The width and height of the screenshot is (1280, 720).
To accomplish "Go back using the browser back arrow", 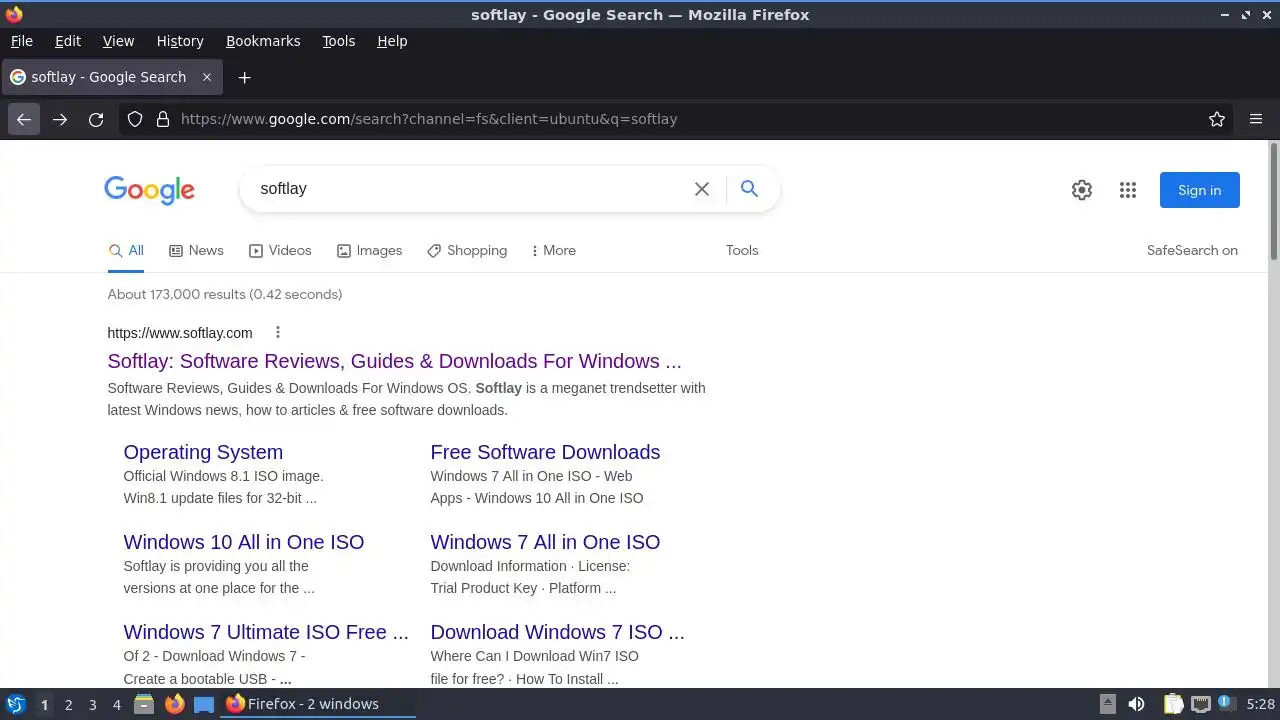I will click(24, 119).
